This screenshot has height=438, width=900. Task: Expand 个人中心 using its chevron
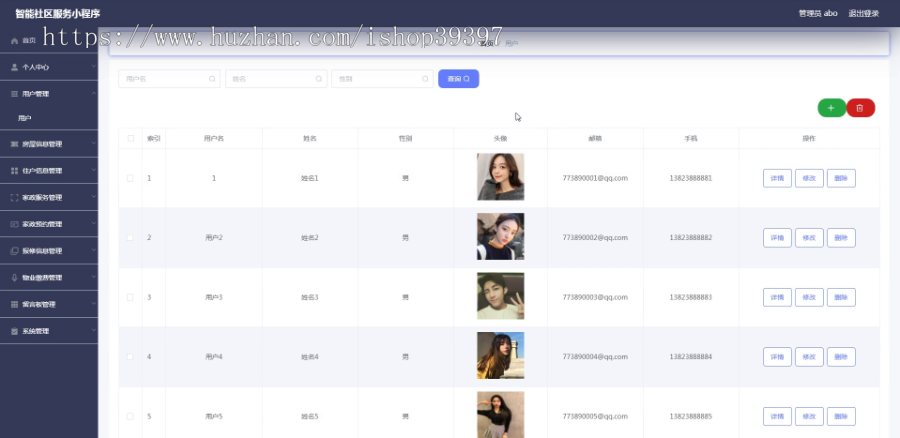[94, 67]
